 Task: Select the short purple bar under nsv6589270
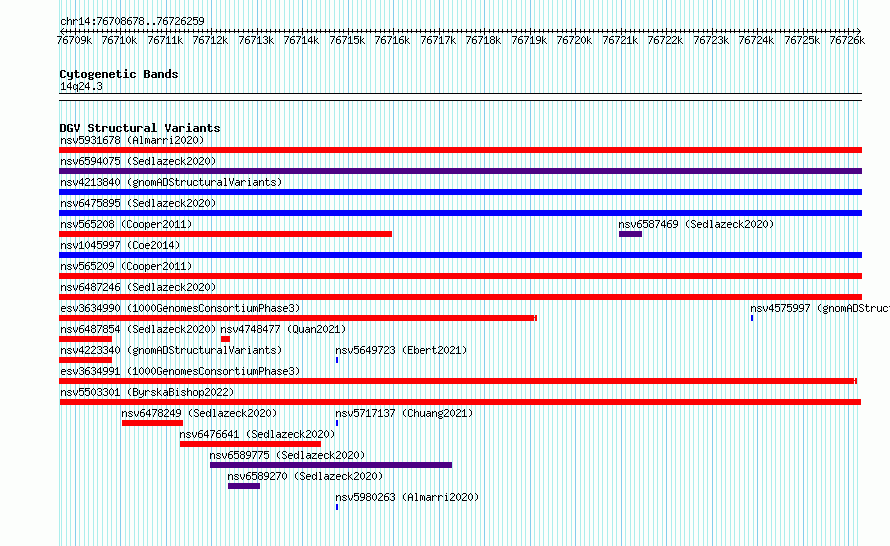pos(244,486)
